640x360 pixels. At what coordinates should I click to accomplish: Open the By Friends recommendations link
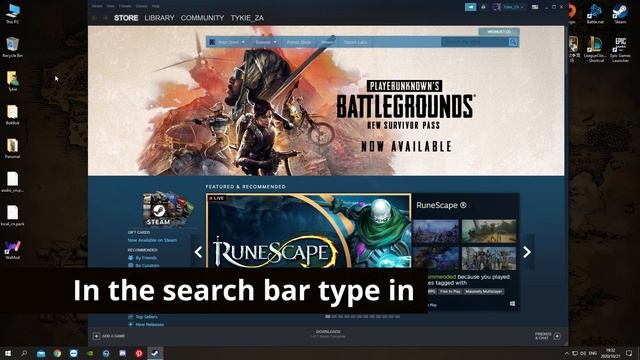point(146,258)
